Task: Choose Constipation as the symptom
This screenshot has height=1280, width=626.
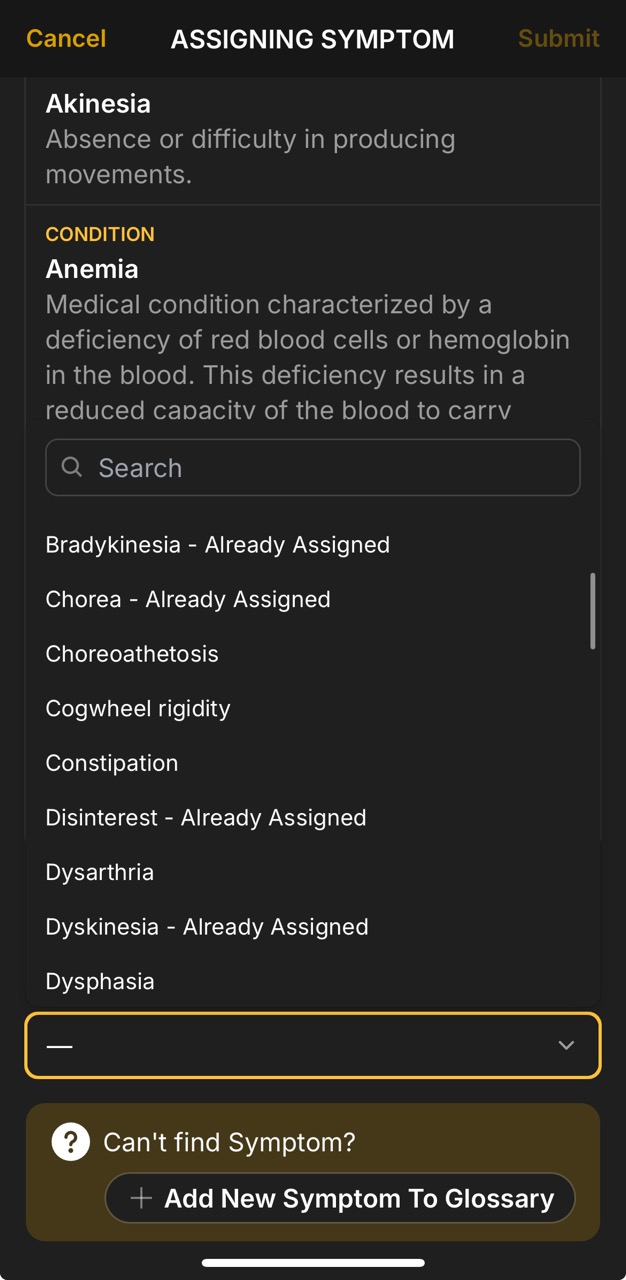Action: 111,762
